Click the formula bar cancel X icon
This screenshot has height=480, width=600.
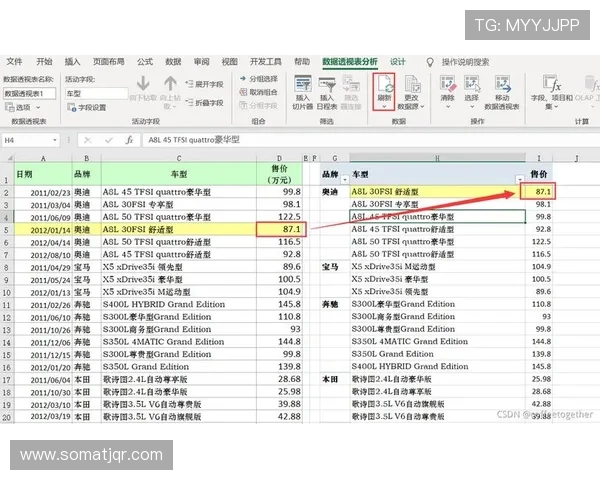[x=88, y=140]
